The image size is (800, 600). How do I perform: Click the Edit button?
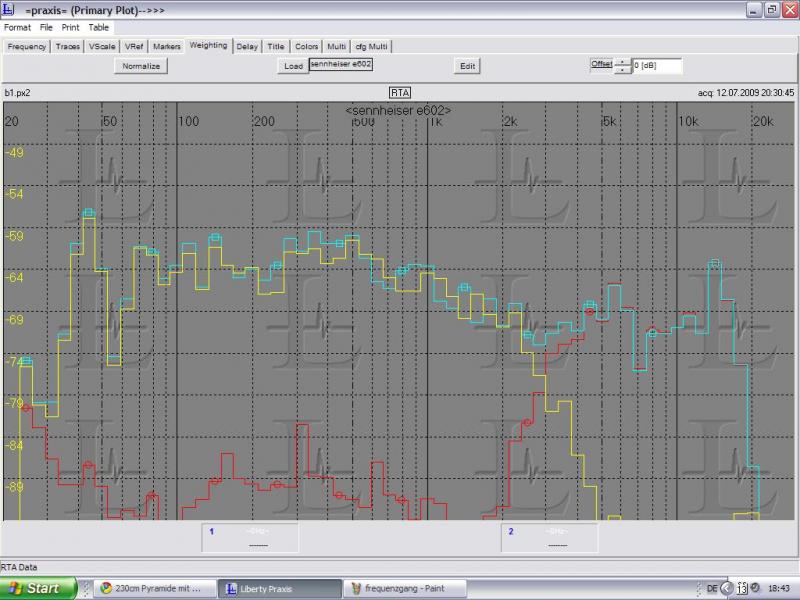[467, 66]
